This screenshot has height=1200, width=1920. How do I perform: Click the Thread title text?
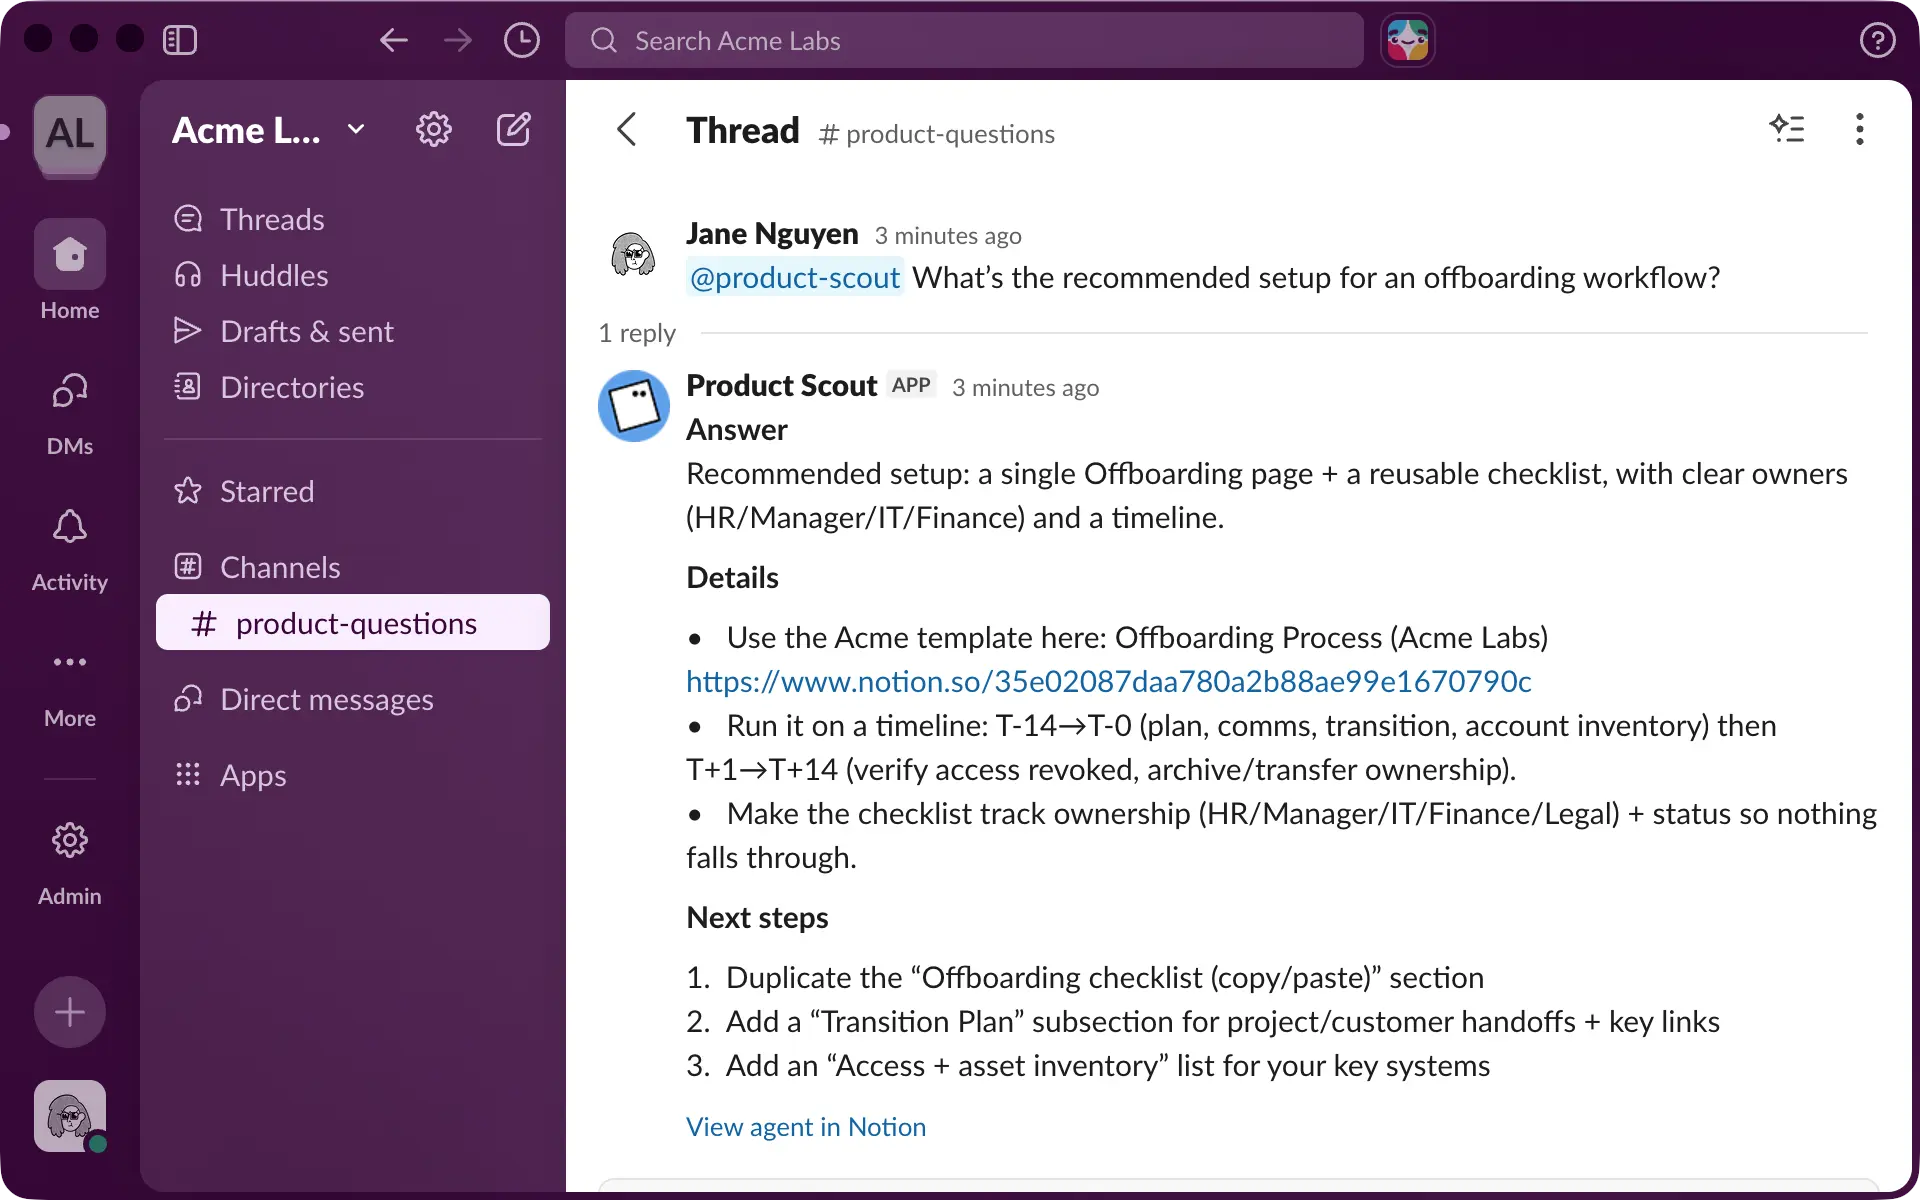click(x=743, y=130)
